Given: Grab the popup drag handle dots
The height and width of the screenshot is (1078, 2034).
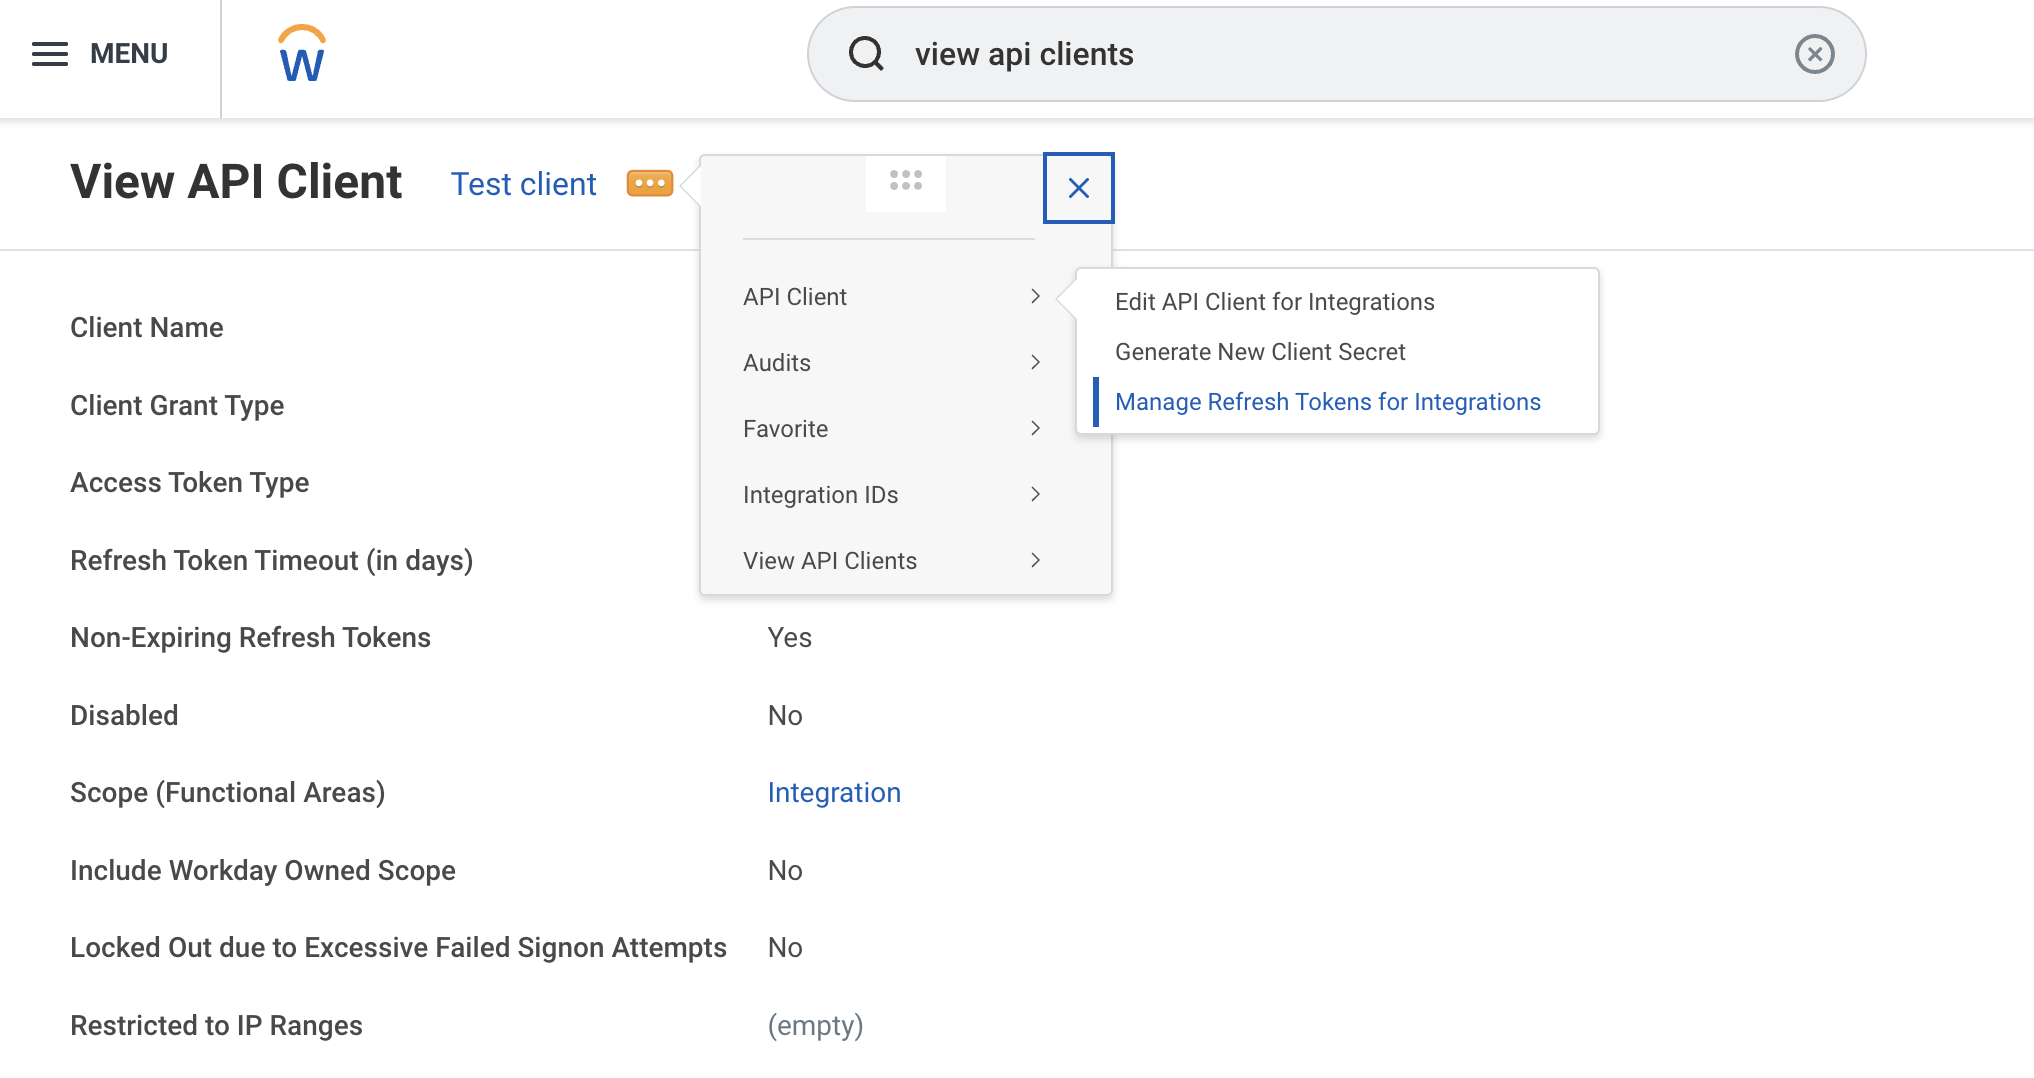Looking at the screenshot, I should tap(905, 182).
